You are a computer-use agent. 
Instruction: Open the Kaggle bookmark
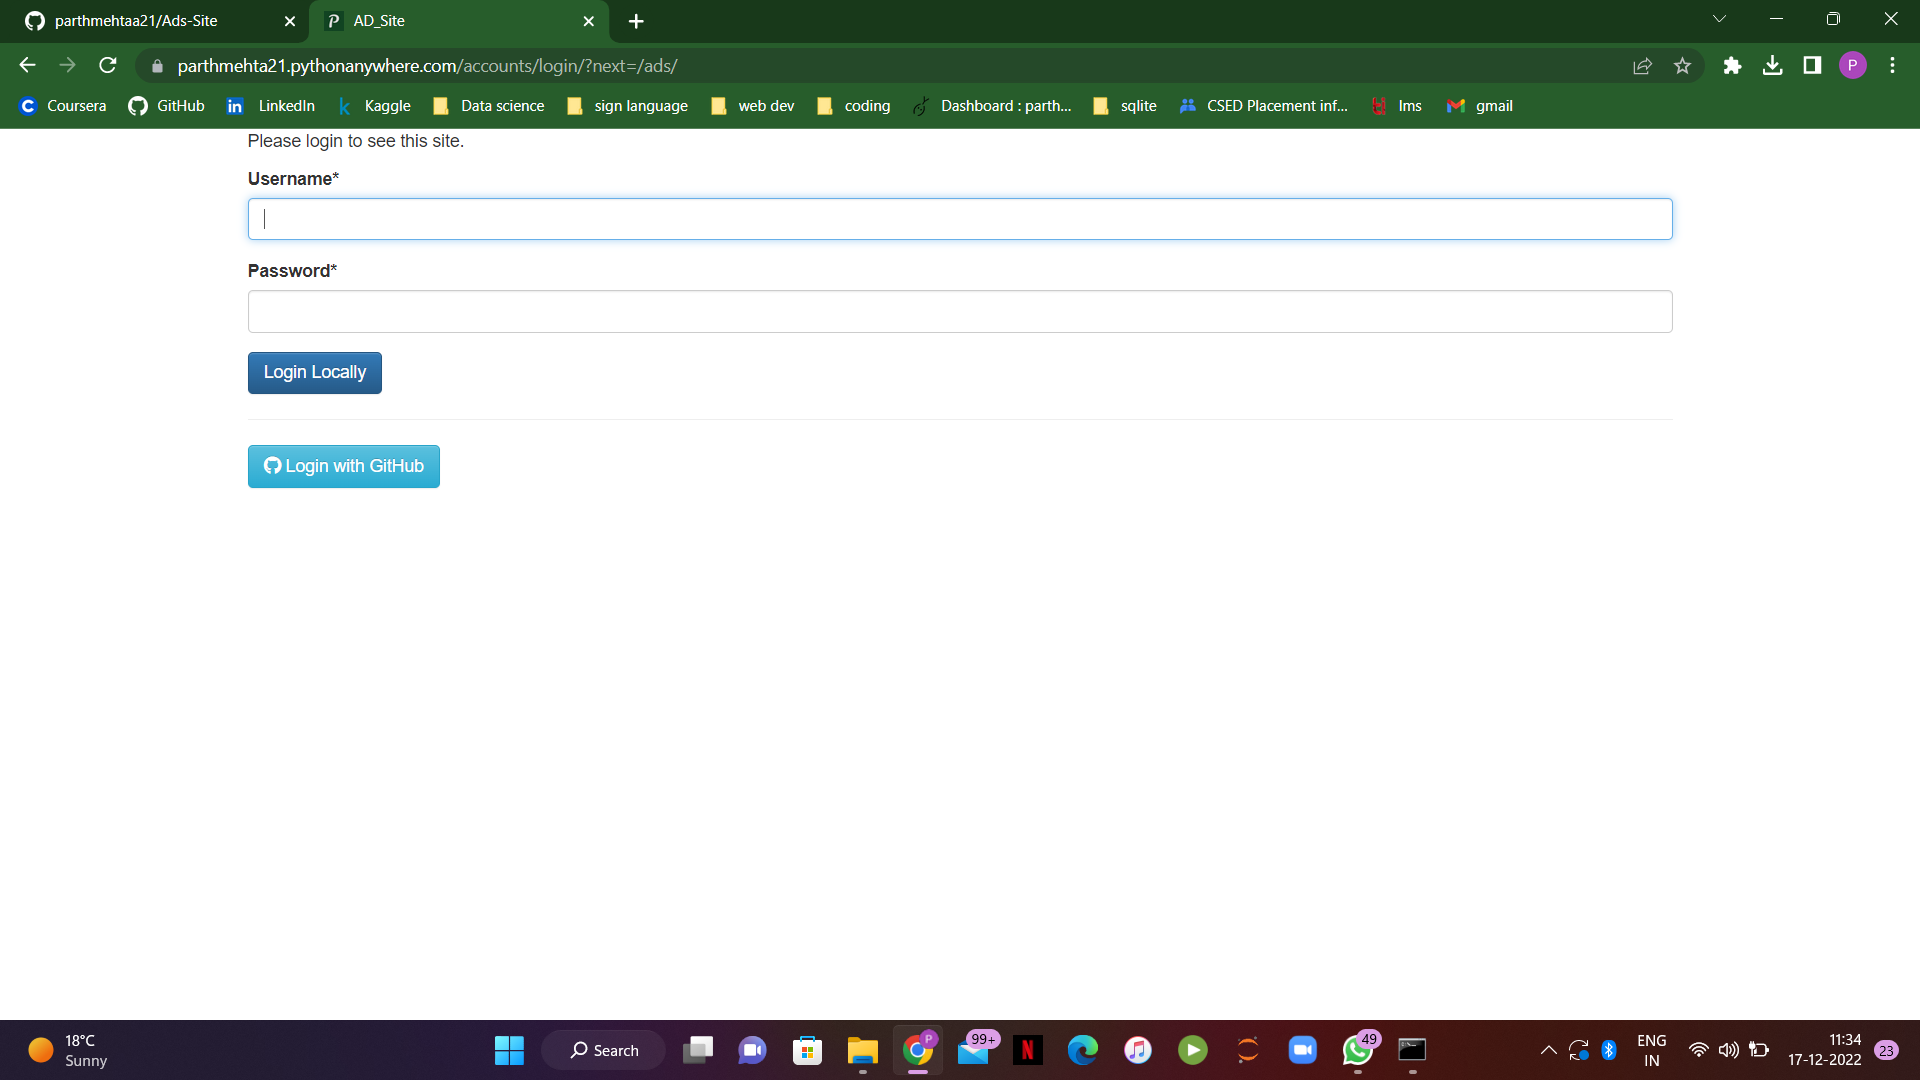[x=374, y=106]
